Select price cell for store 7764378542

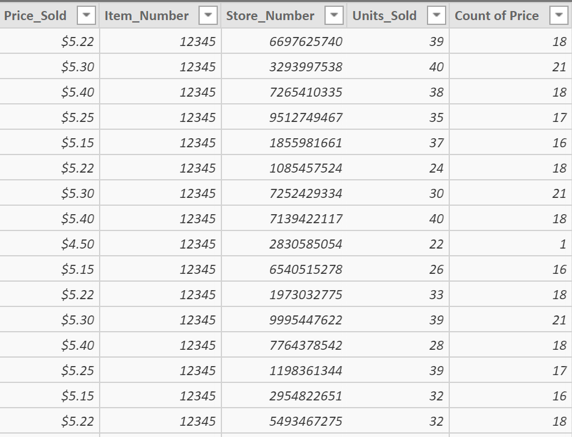49,345
